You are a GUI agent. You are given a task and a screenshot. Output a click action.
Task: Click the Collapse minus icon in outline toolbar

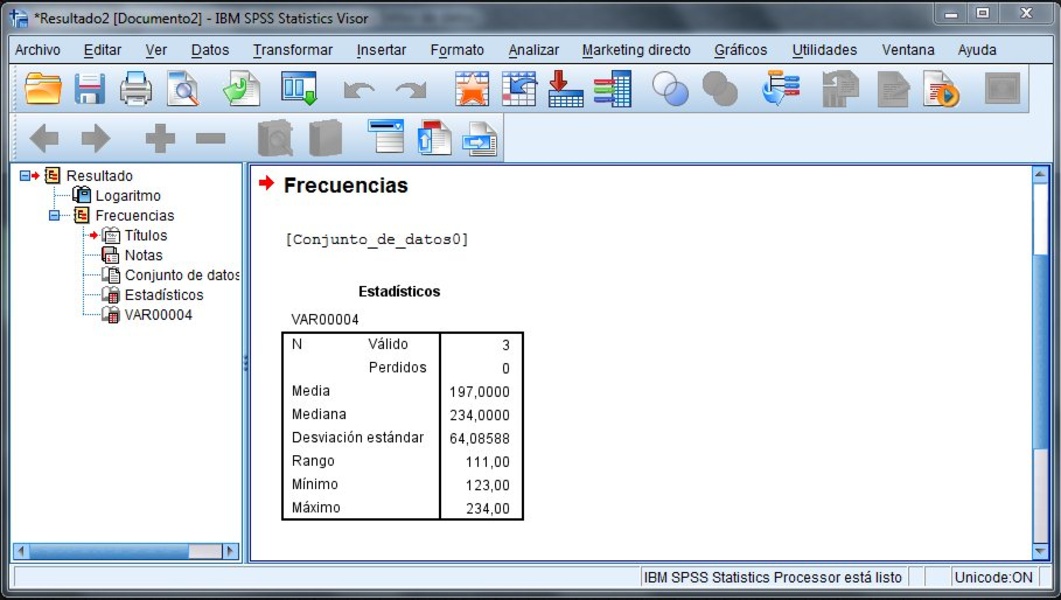pos(210,139)
